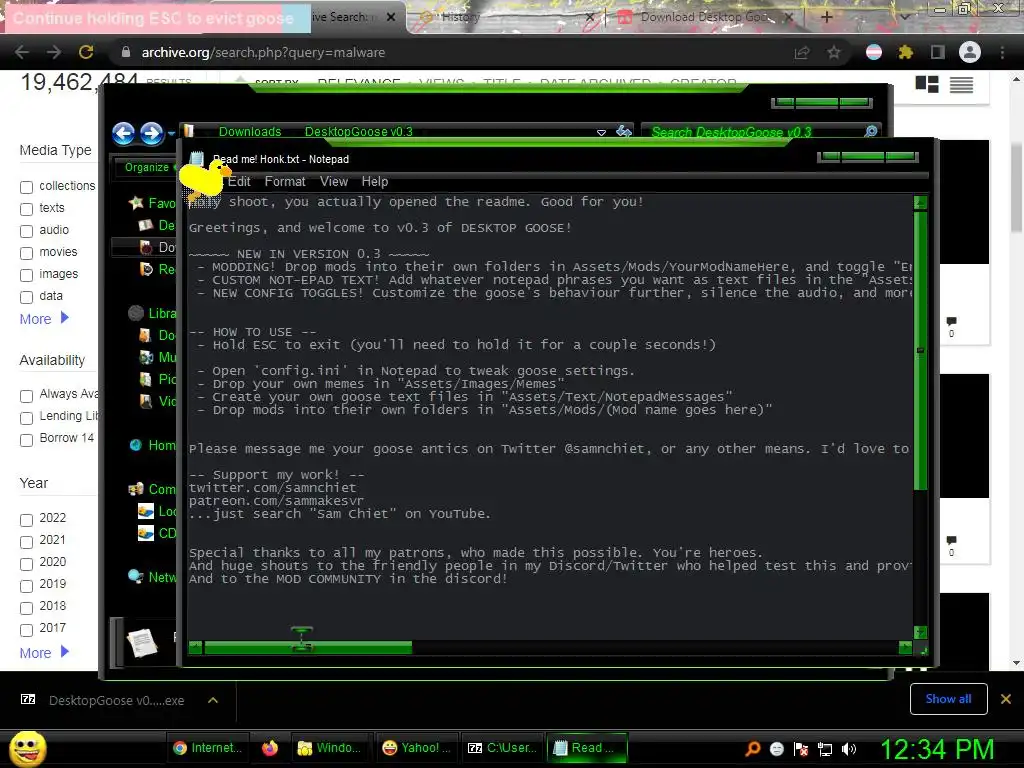Dismiss the downloads bar with X
The width and height of the screenshot is (1024, 768).
1006,699
